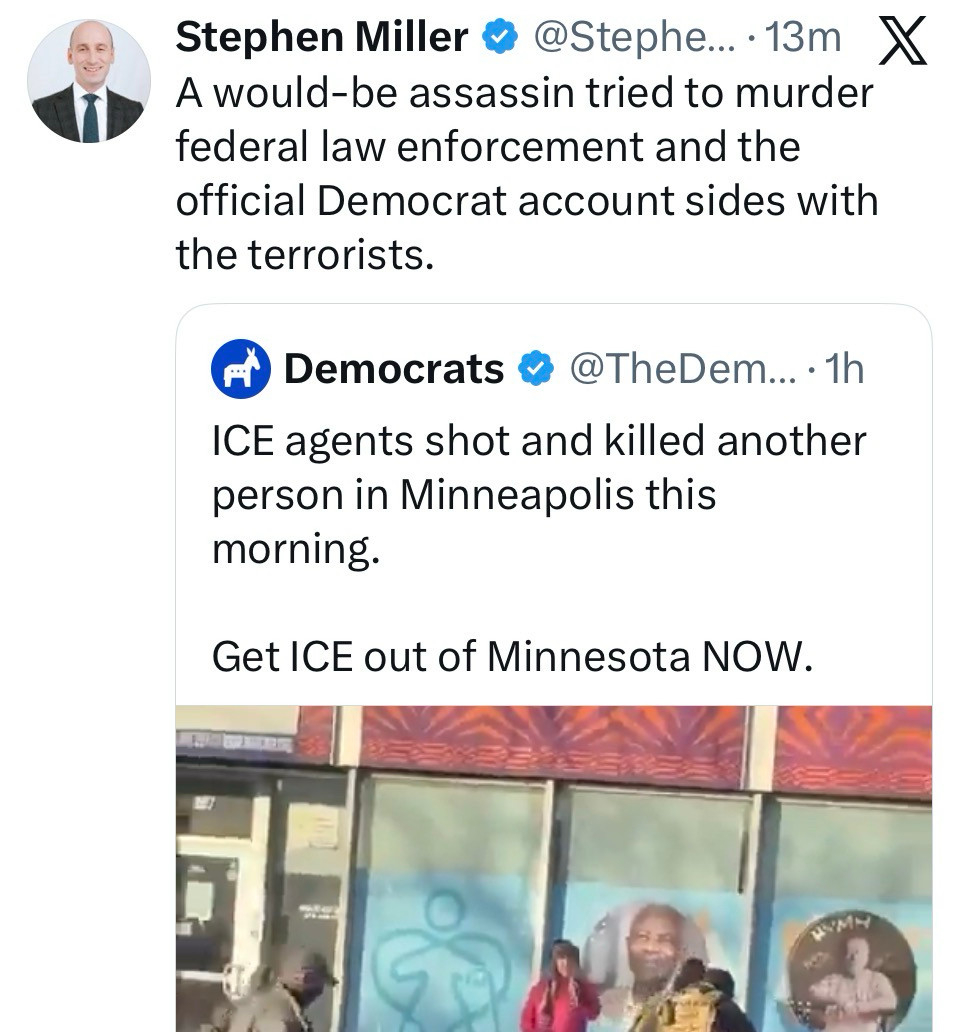Screen dimensions: 960x1032
Task: Click the X logo icon
Action: [x=900, y=42]
